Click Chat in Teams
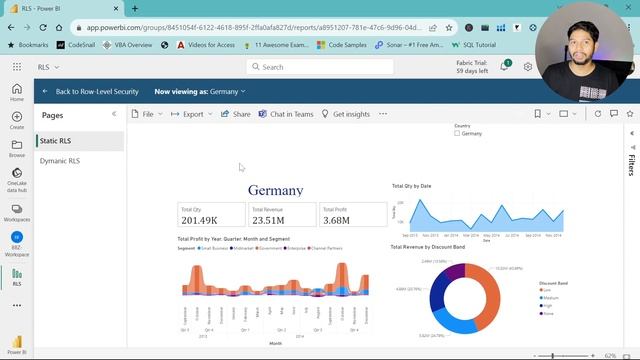 click(x=286, y=114)
